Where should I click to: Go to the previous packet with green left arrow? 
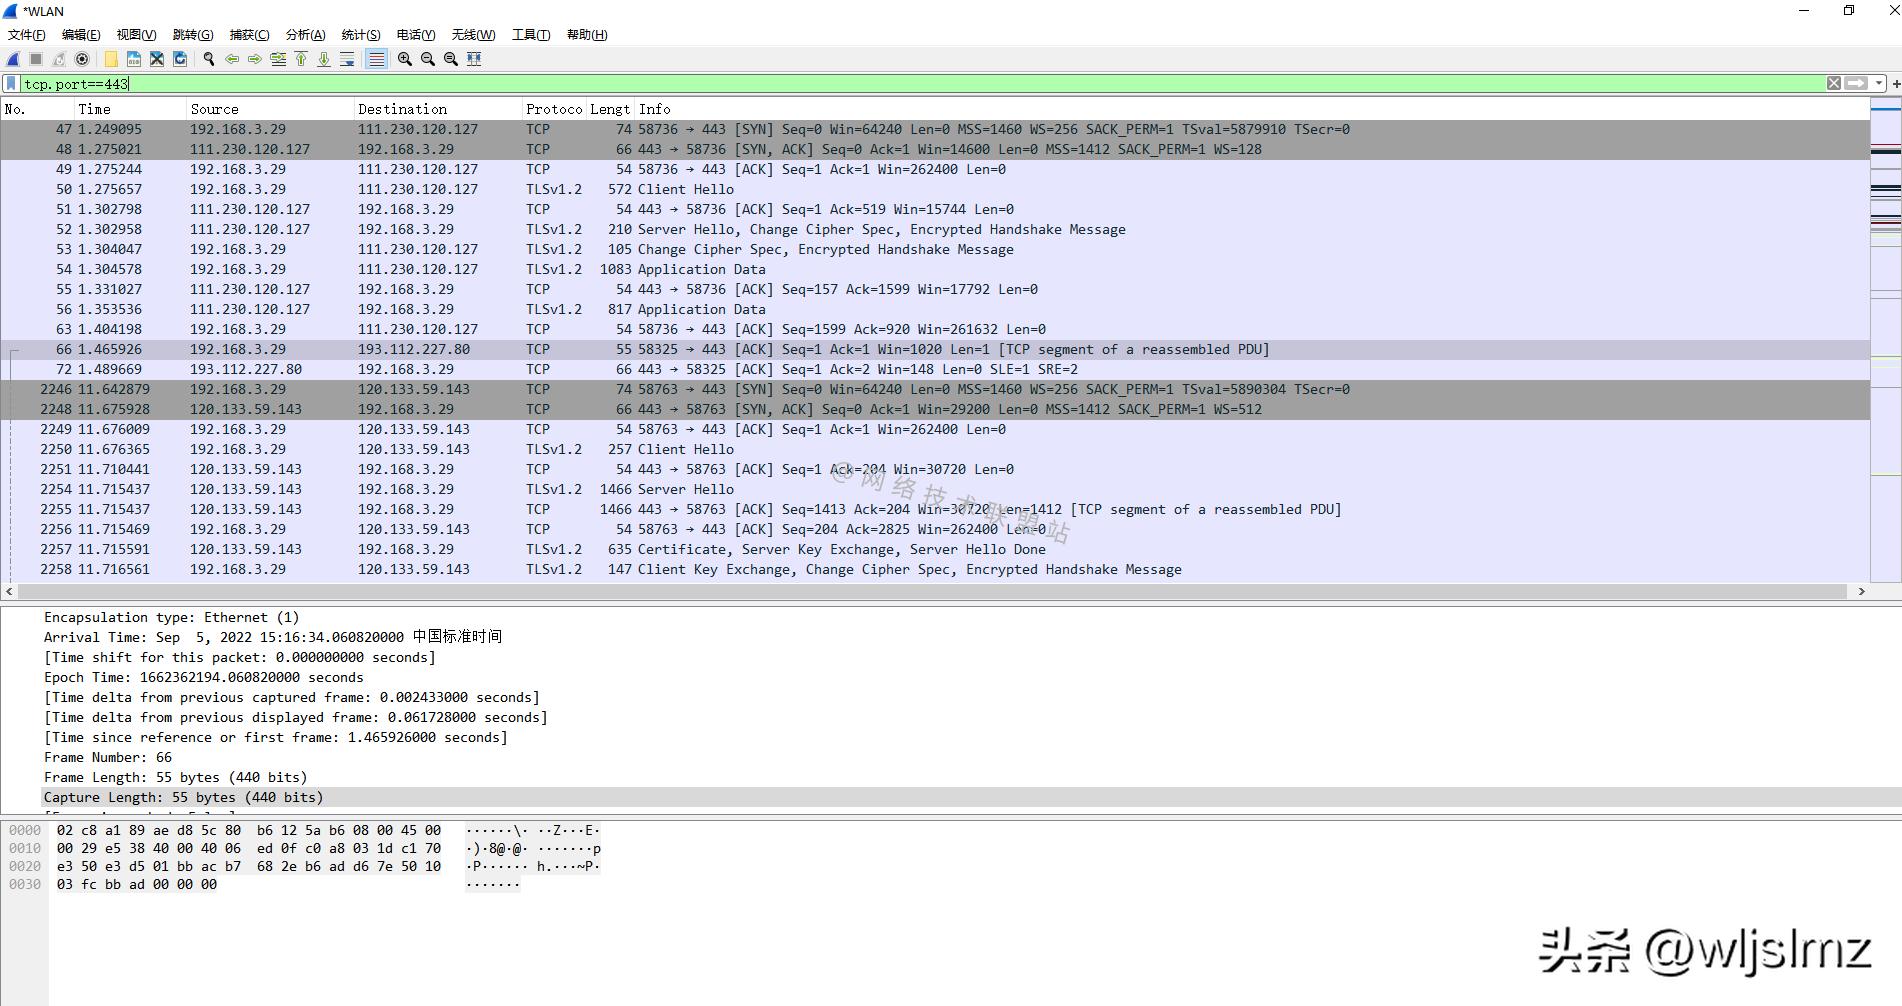[232, 59]
